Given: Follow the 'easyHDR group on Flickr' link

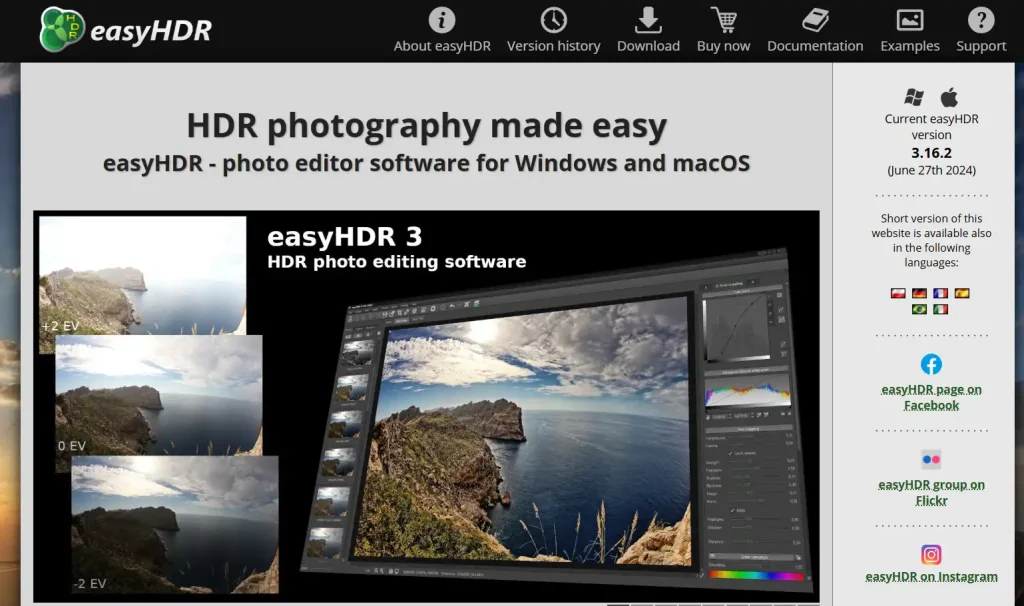Looking at the screenshot, I should tap(931, 492).
